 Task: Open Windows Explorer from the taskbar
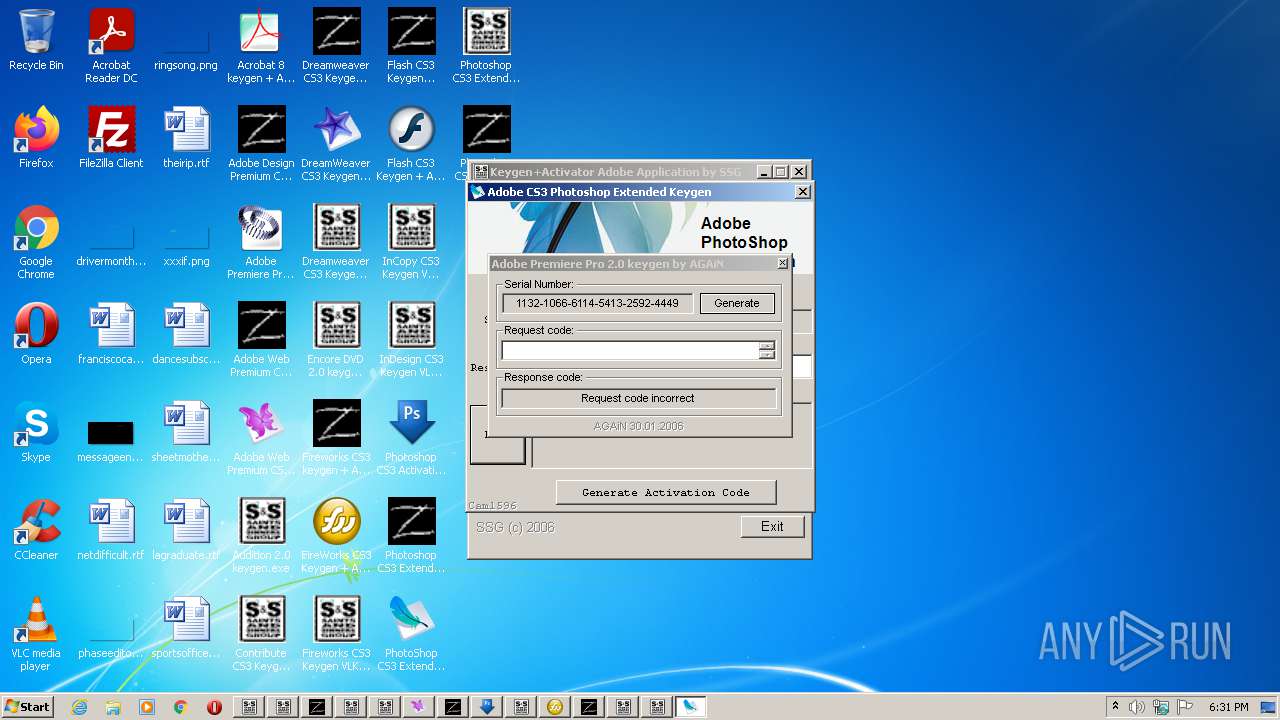(113, 707)
